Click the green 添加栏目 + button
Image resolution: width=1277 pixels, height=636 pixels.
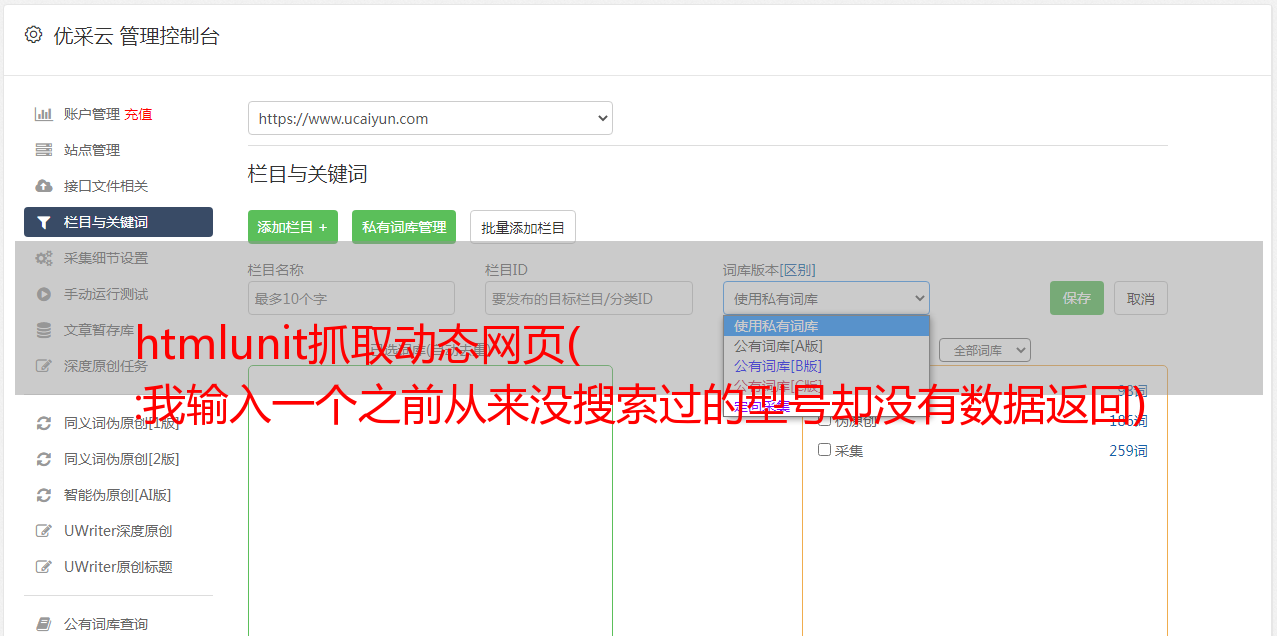pos(293,227)
